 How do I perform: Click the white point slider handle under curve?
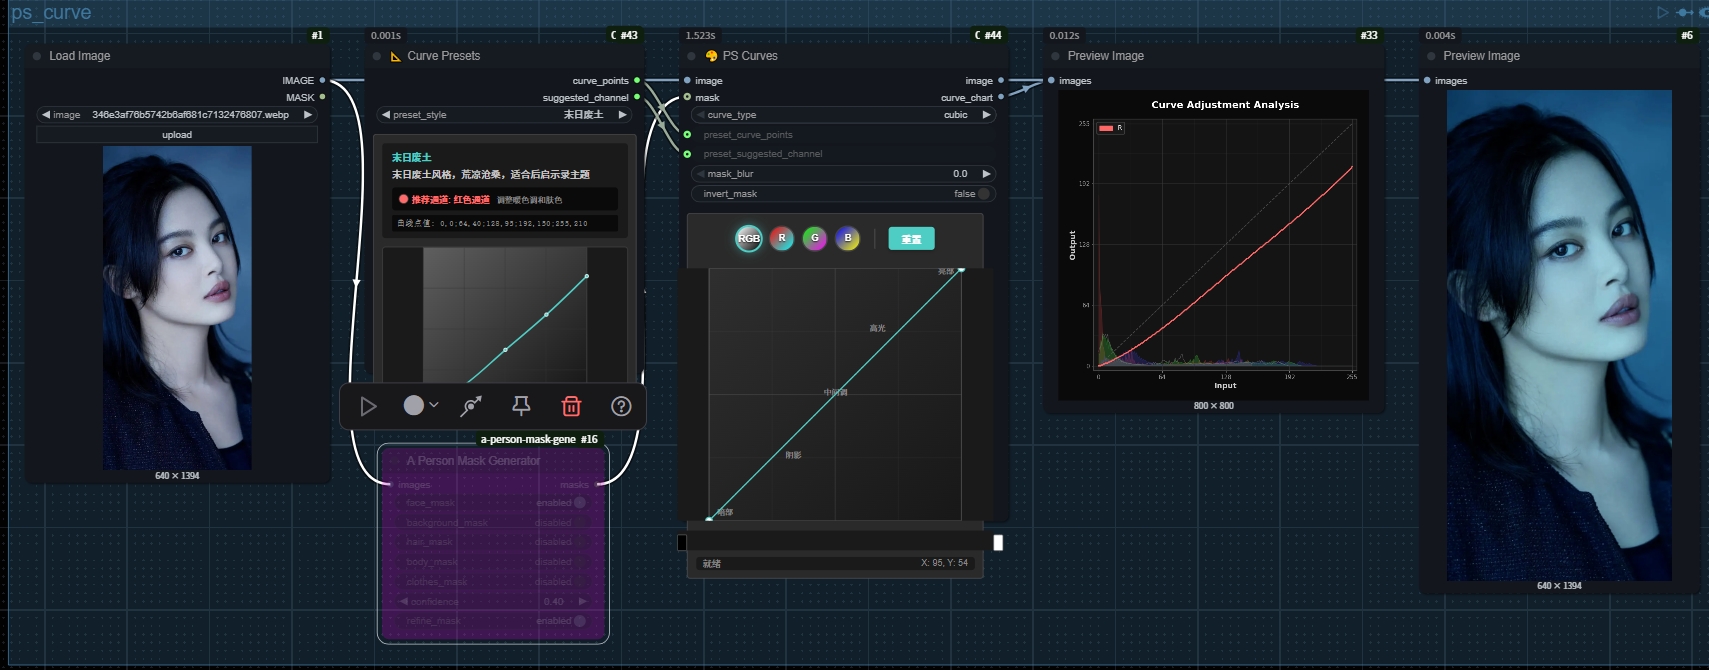(x=998, y=542)
